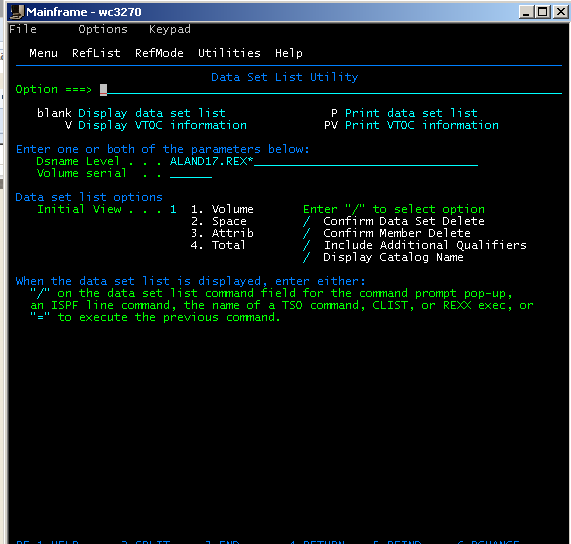Click 'When the data set list is displayed' text
The width and height of the screenshot is (571, 544).
(x=138, y=281)
